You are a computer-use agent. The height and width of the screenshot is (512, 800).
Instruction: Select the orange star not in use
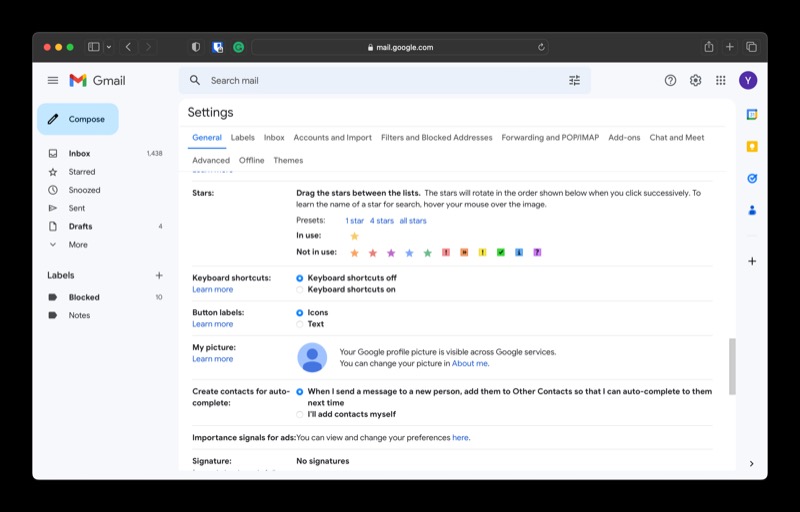[x=355, y=253]
